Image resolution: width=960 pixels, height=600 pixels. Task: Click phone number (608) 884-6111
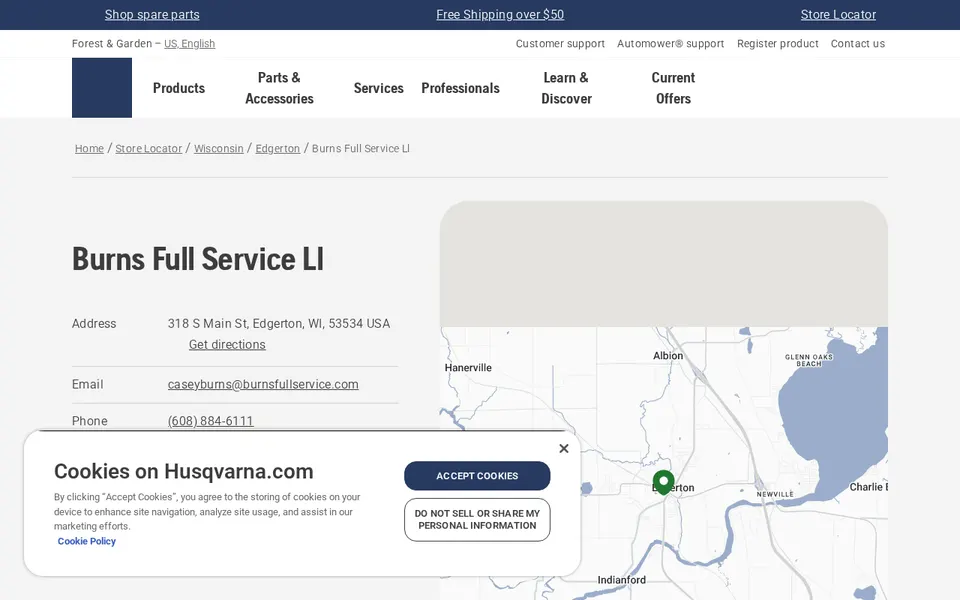tap(211, 421)
